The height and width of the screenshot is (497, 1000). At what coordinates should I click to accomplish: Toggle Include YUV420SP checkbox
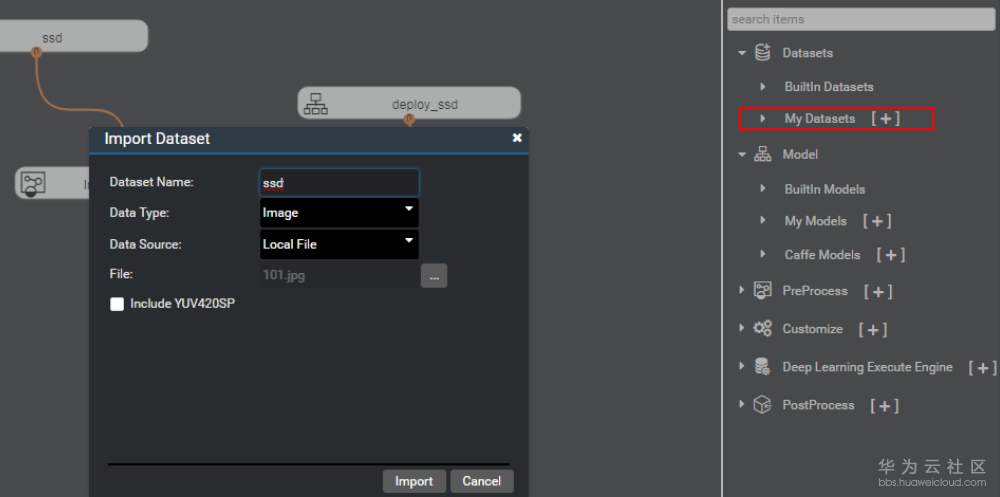pyautogui.click(x=117, y=304)
